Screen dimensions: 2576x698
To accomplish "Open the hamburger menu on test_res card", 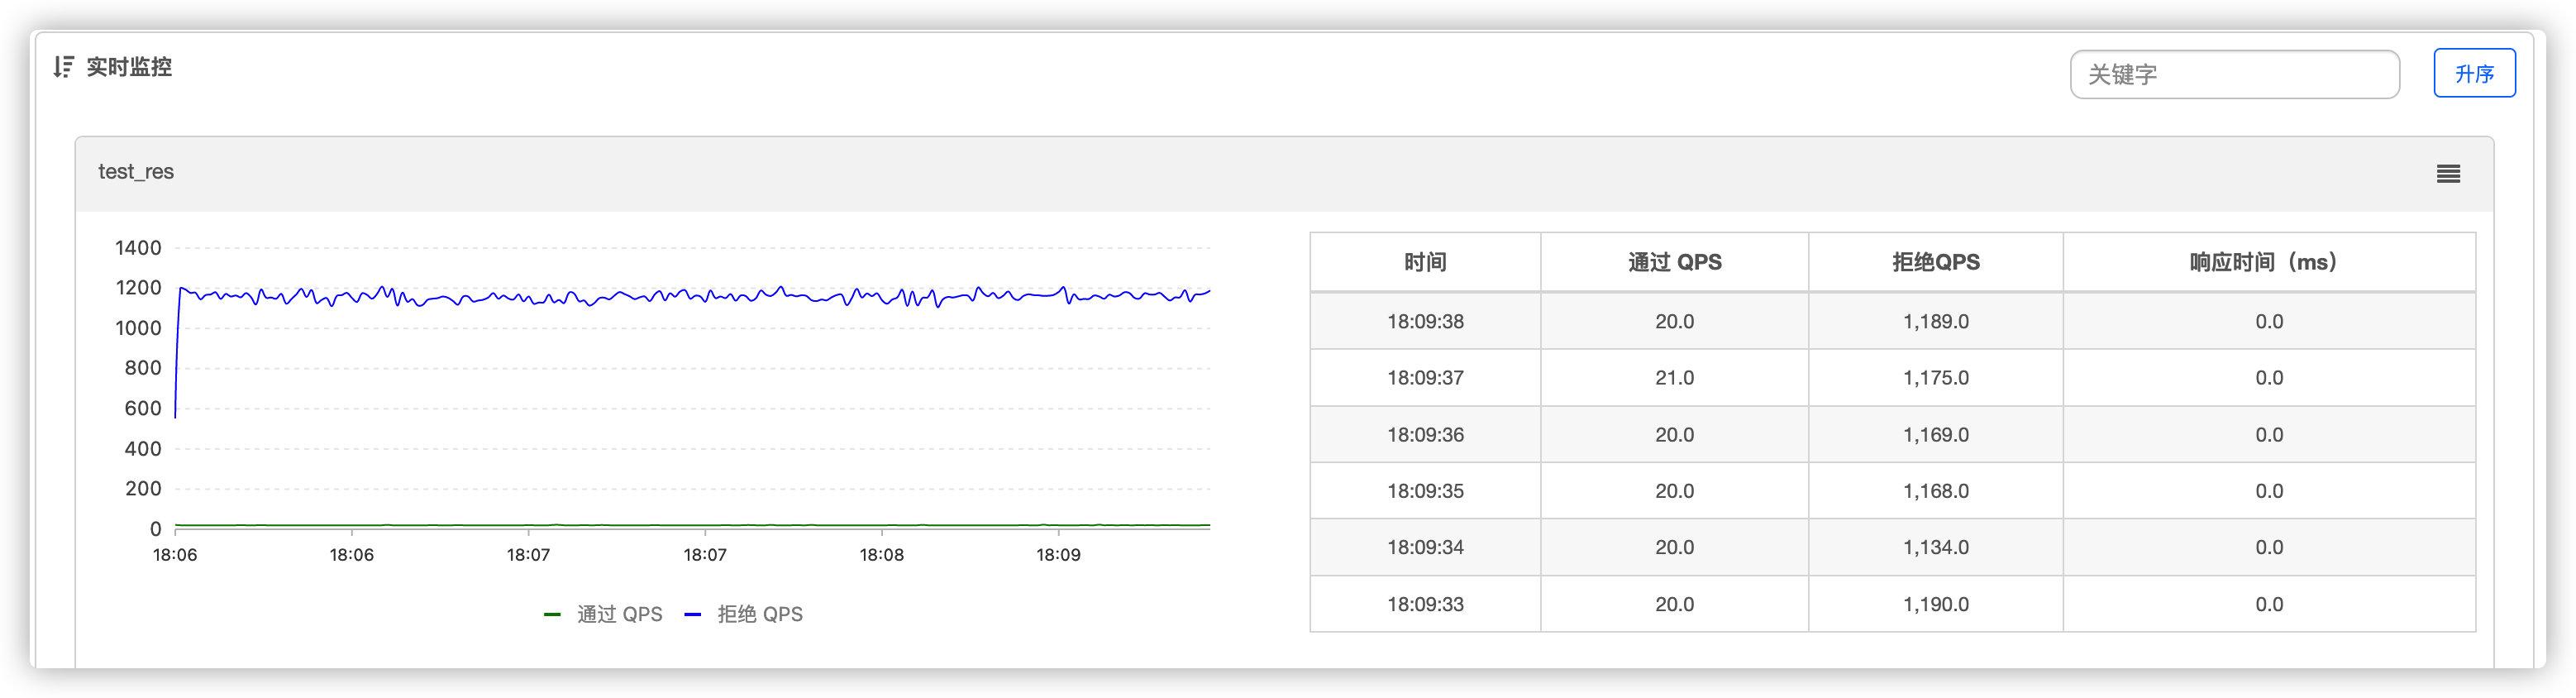I will [2448, 174].
